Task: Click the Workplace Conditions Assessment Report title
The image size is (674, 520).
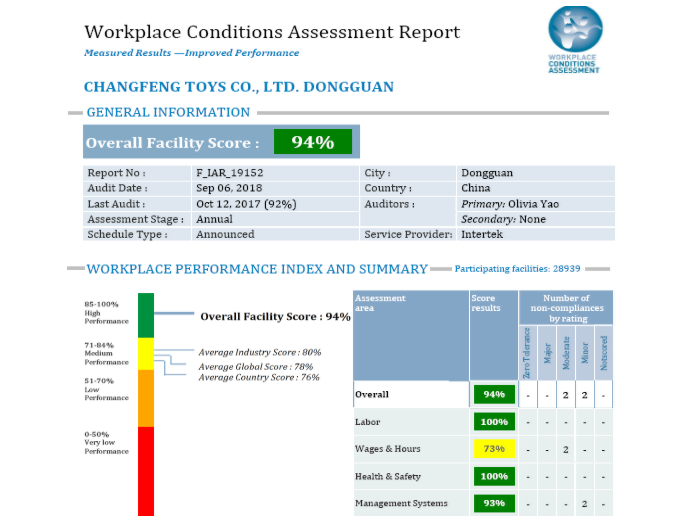Action: (272, 32)
